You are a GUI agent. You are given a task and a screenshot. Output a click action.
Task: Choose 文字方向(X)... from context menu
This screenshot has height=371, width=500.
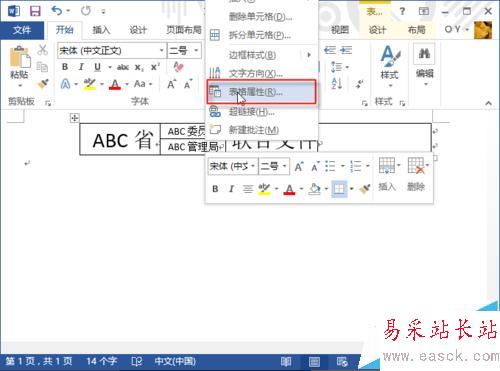coord(262,73)
